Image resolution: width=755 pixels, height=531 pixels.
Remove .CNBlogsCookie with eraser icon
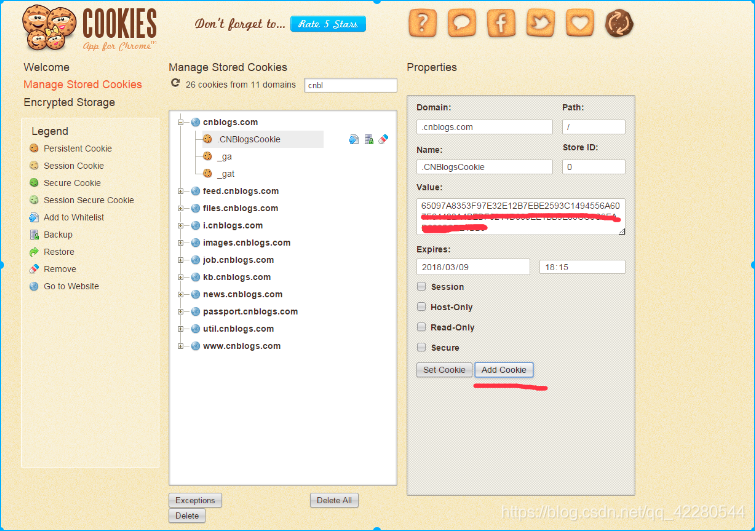[383, 139]
